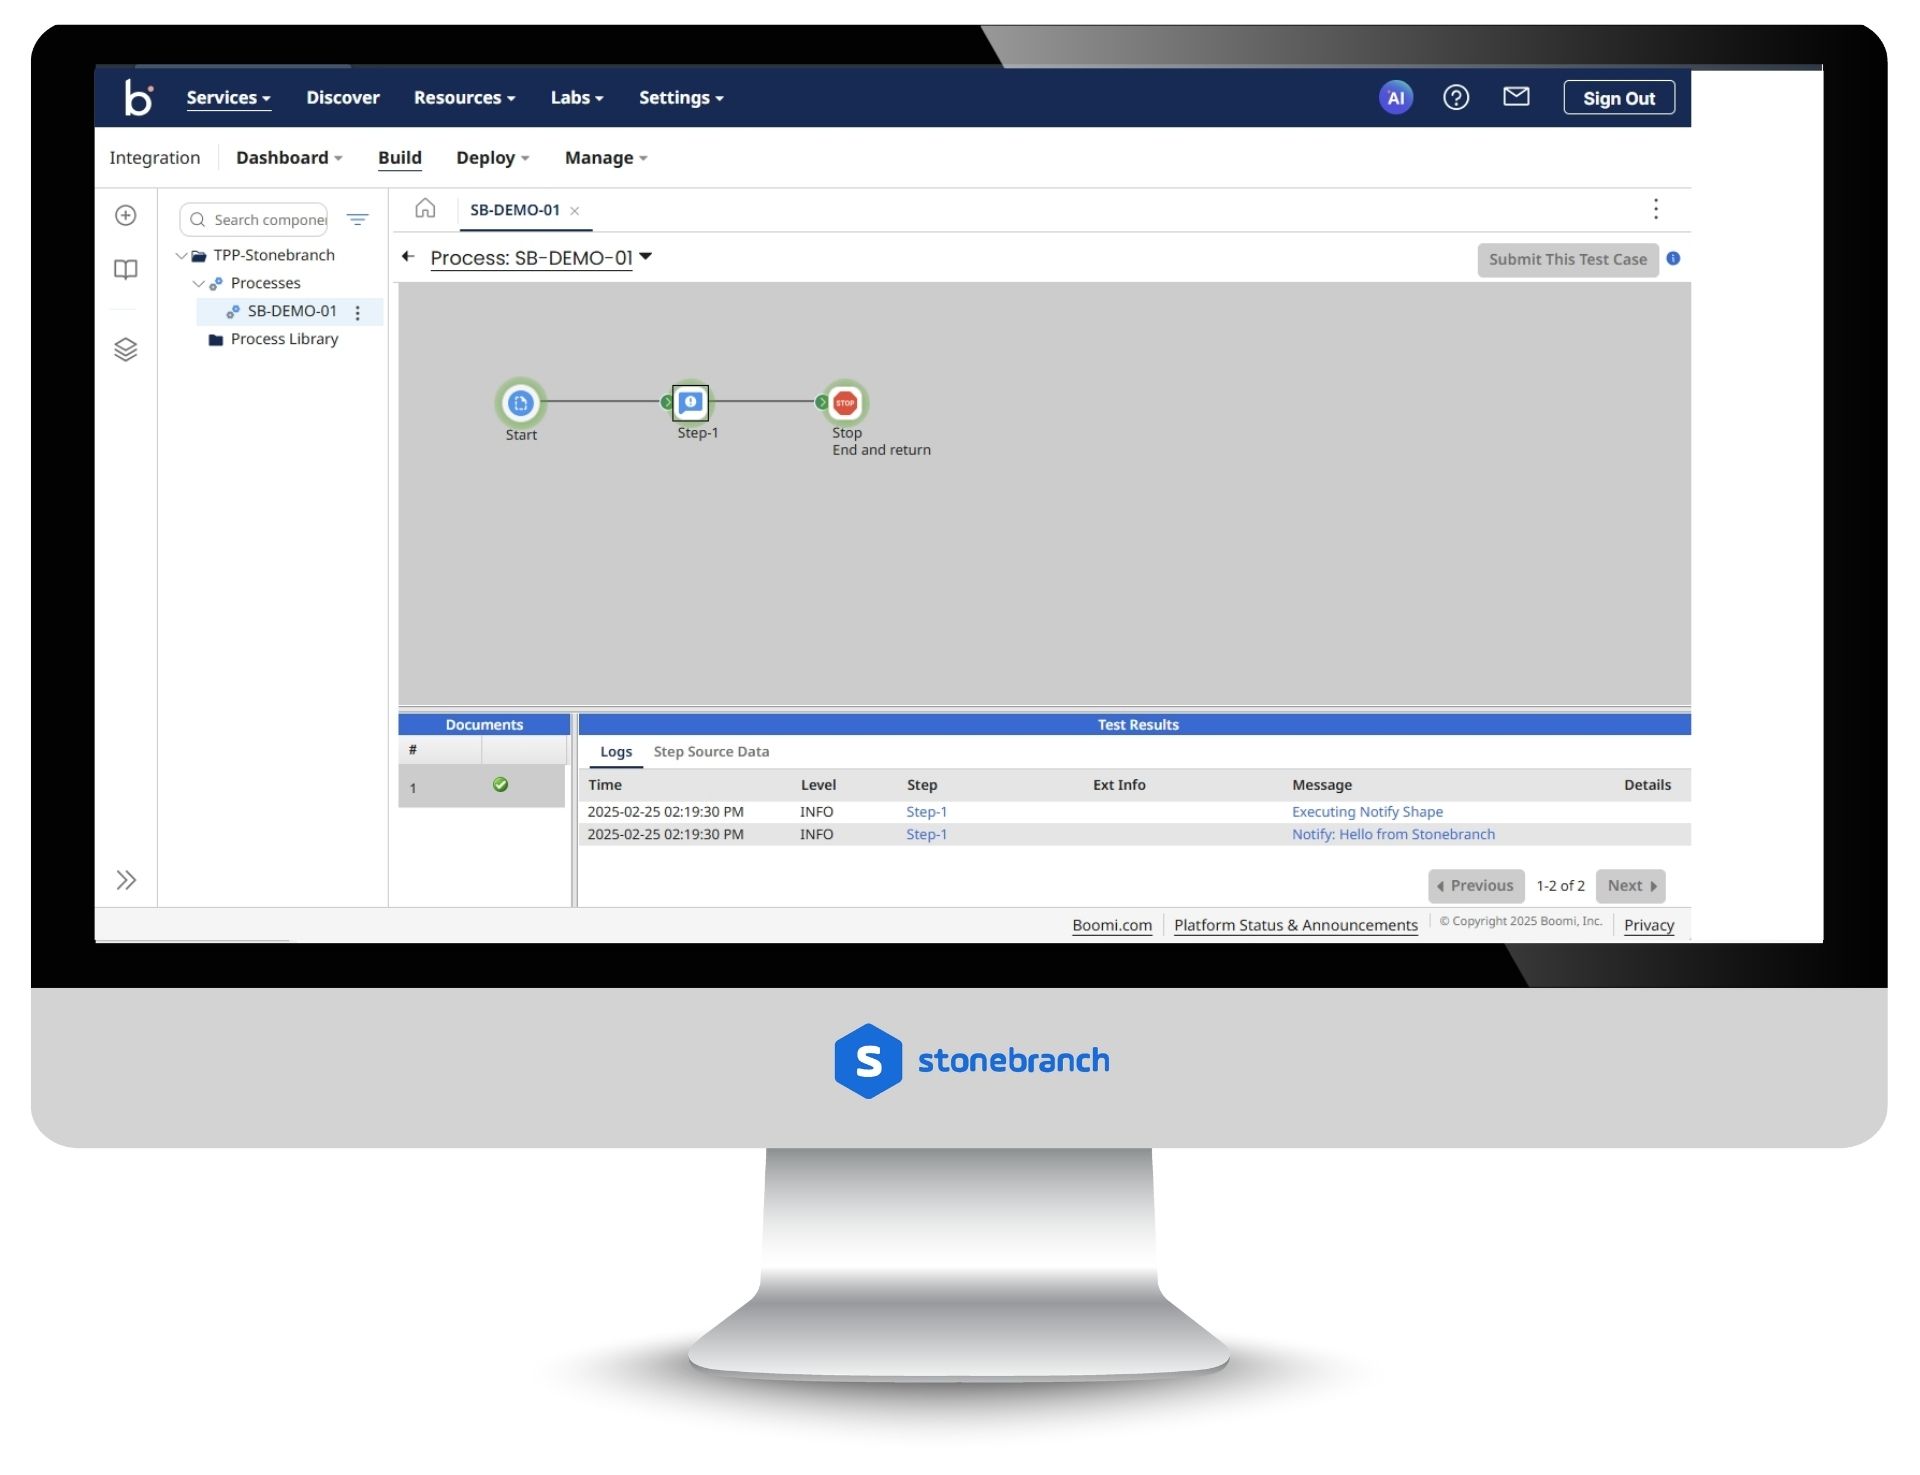
Task: Open the Privacy footer link
Action: [x=1649, y=926]
